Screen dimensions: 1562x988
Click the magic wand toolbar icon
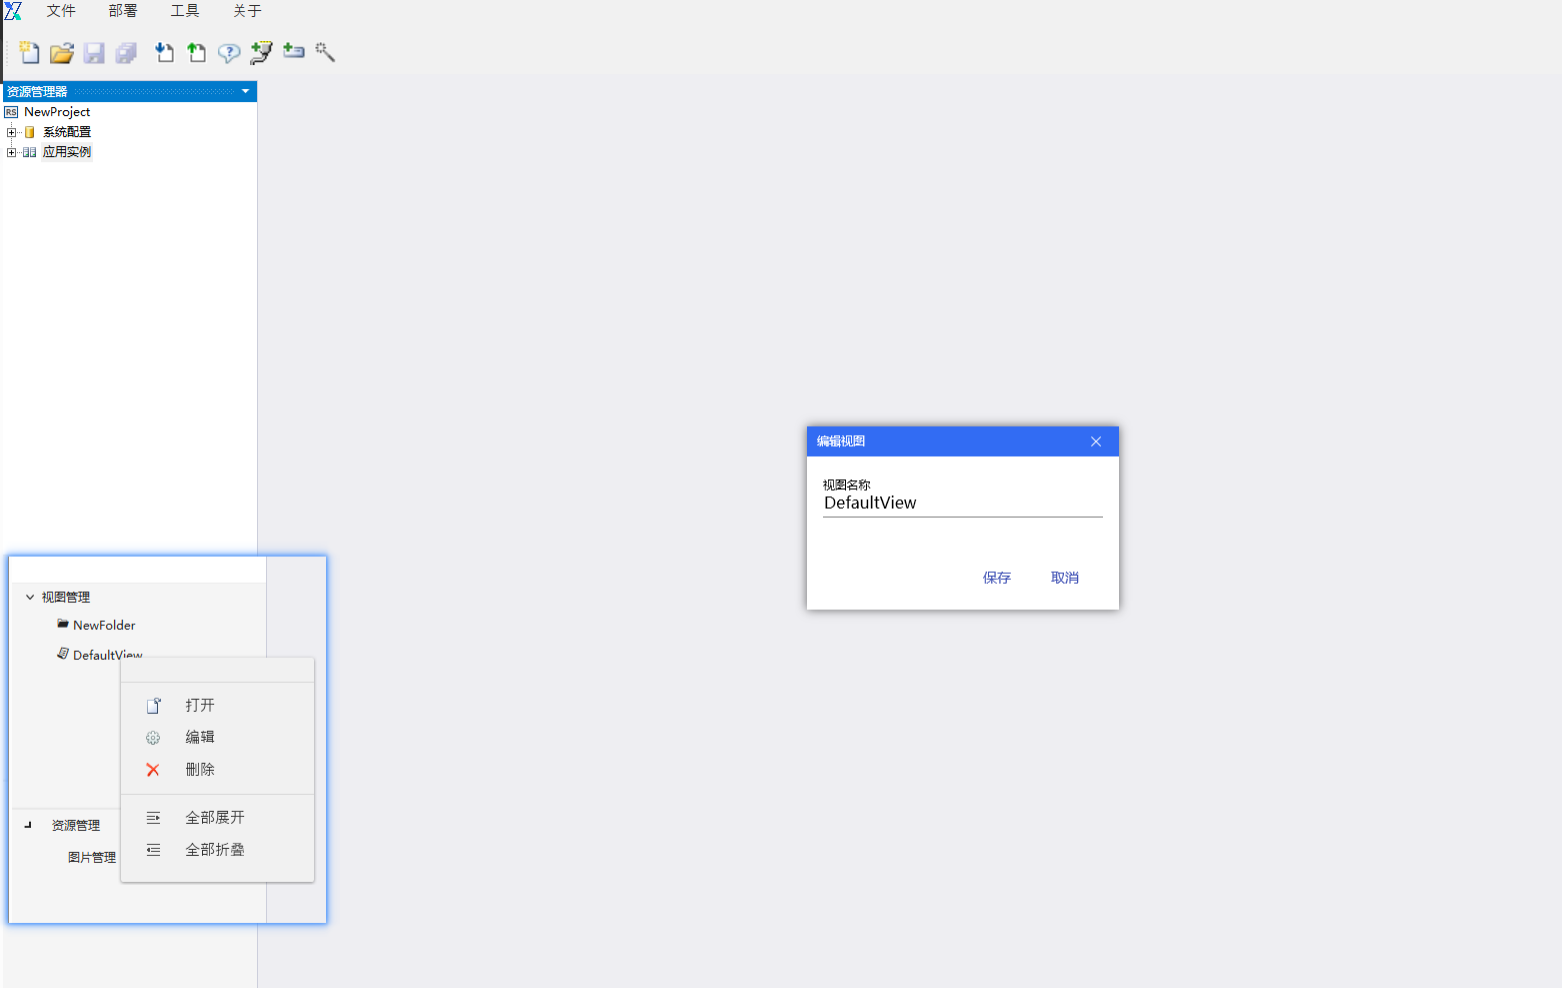point(325,52)
